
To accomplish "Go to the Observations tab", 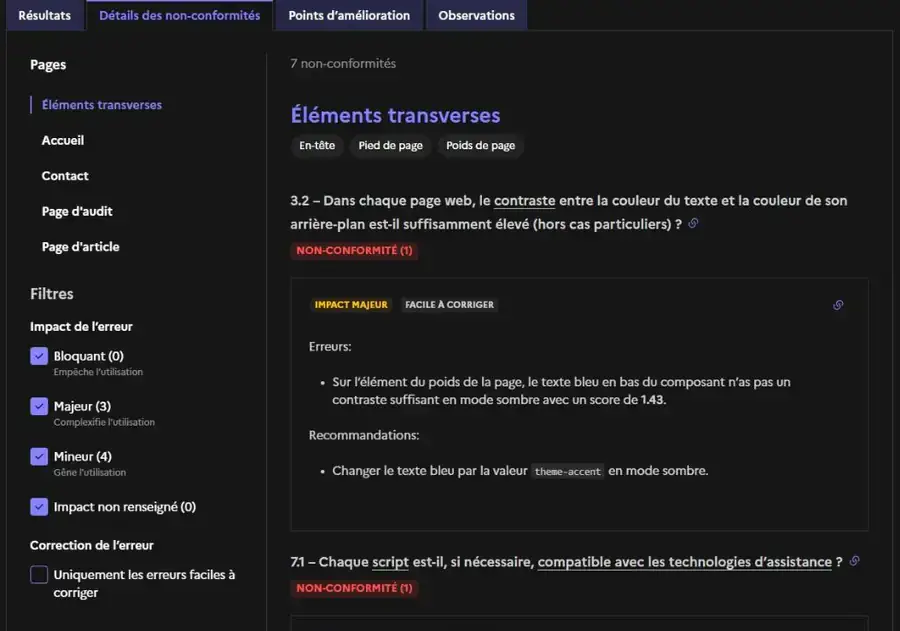I will click(476, 16).
